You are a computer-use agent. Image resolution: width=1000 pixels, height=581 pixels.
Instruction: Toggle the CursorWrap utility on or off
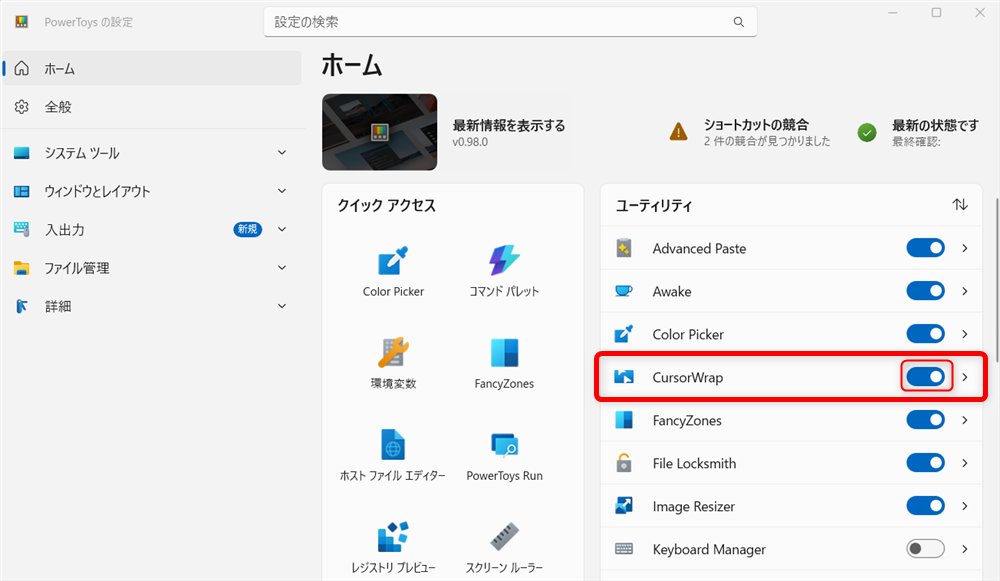click(x=925, y=376)
